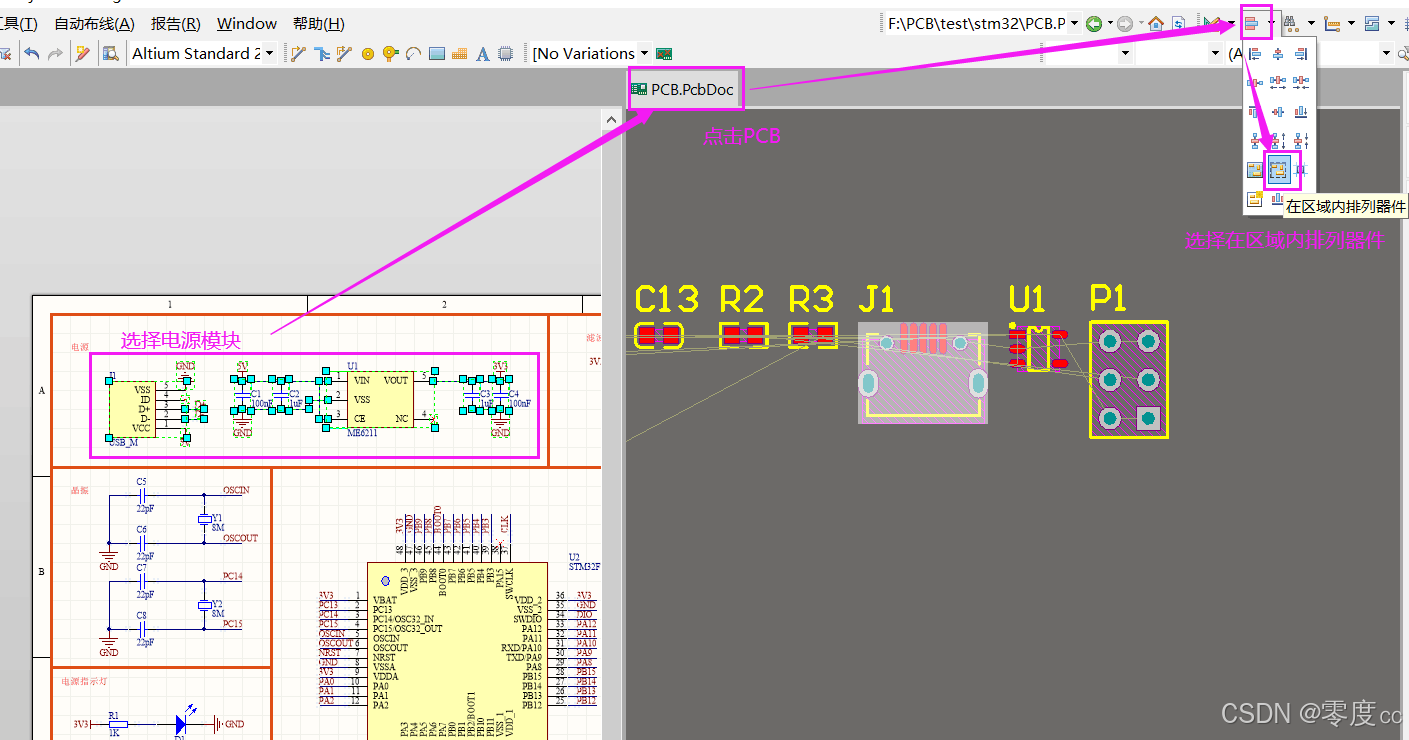The height and width of the screenshot is (740, 1409).
Task: Select the differential pair routing tool
Action: click(x=344, y=53)
